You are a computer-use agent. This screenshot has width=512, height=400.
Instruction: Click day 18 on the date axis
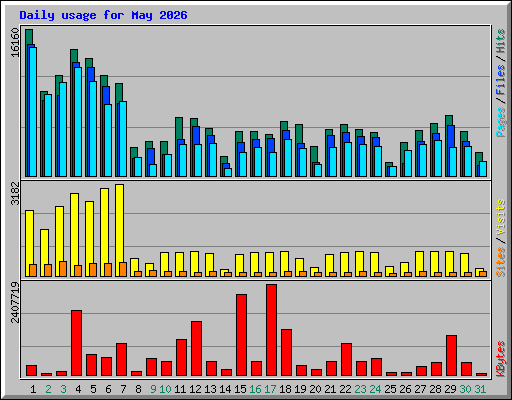point(285,389)
